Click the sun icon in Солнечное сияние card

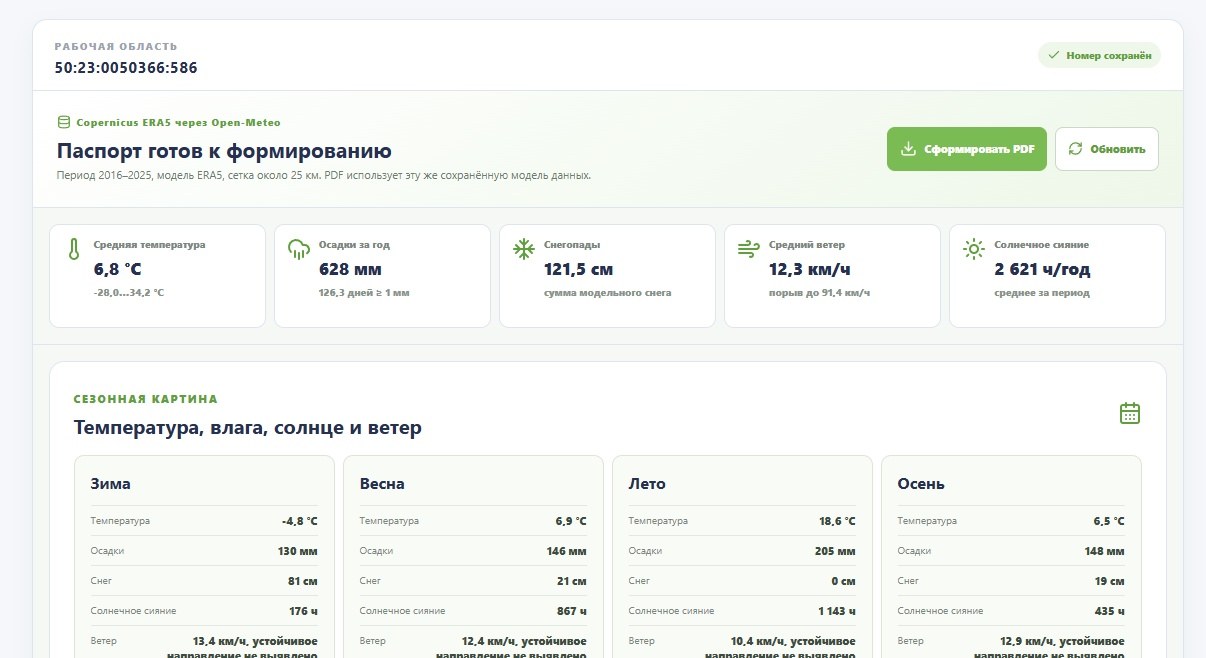tap(973, 250)
